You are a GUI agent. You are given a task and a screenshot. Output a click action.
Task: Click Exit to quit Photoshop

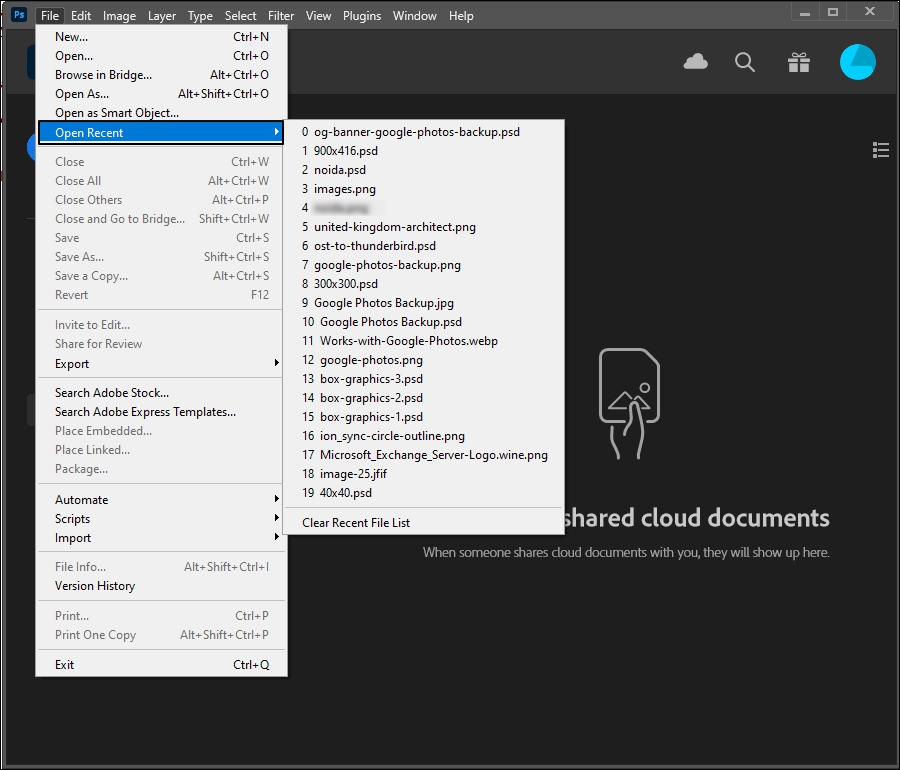click(x=65, y=664)
